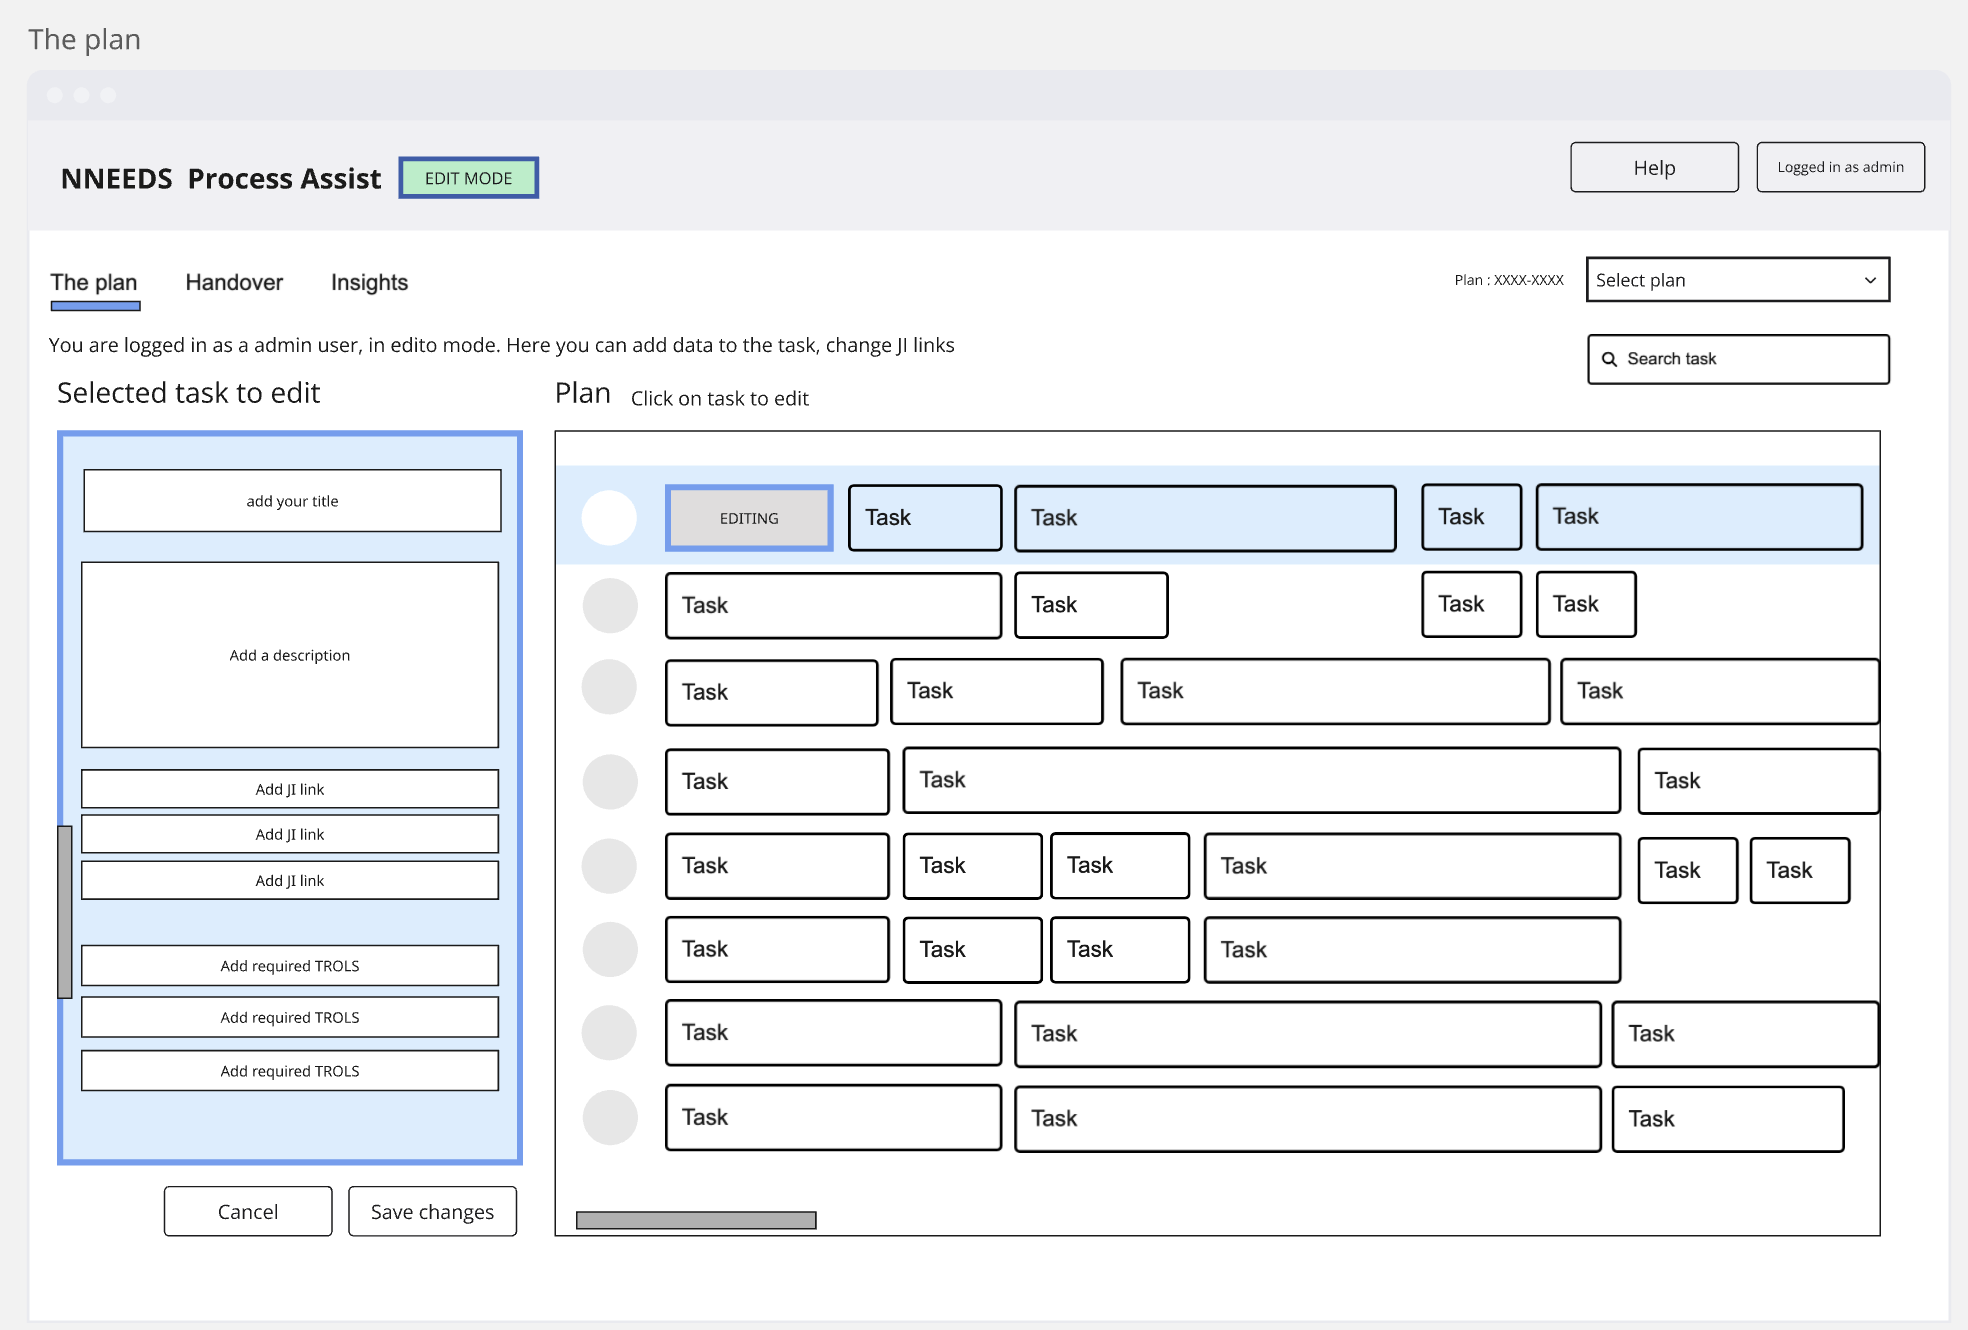The height and width of the screenshot is (1330, 1968).
Task: Select the circle on the fourth plan row
Action: coord(610,782)
